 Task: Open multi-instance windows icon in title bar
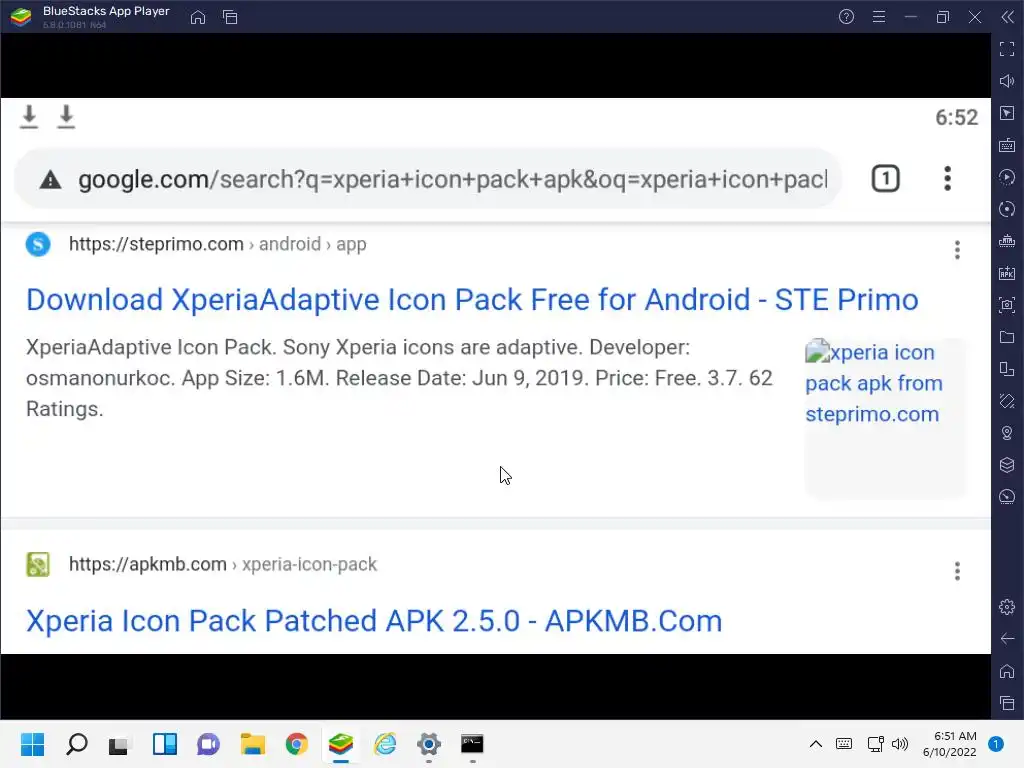pyautogui.click(x=230, y=17)
